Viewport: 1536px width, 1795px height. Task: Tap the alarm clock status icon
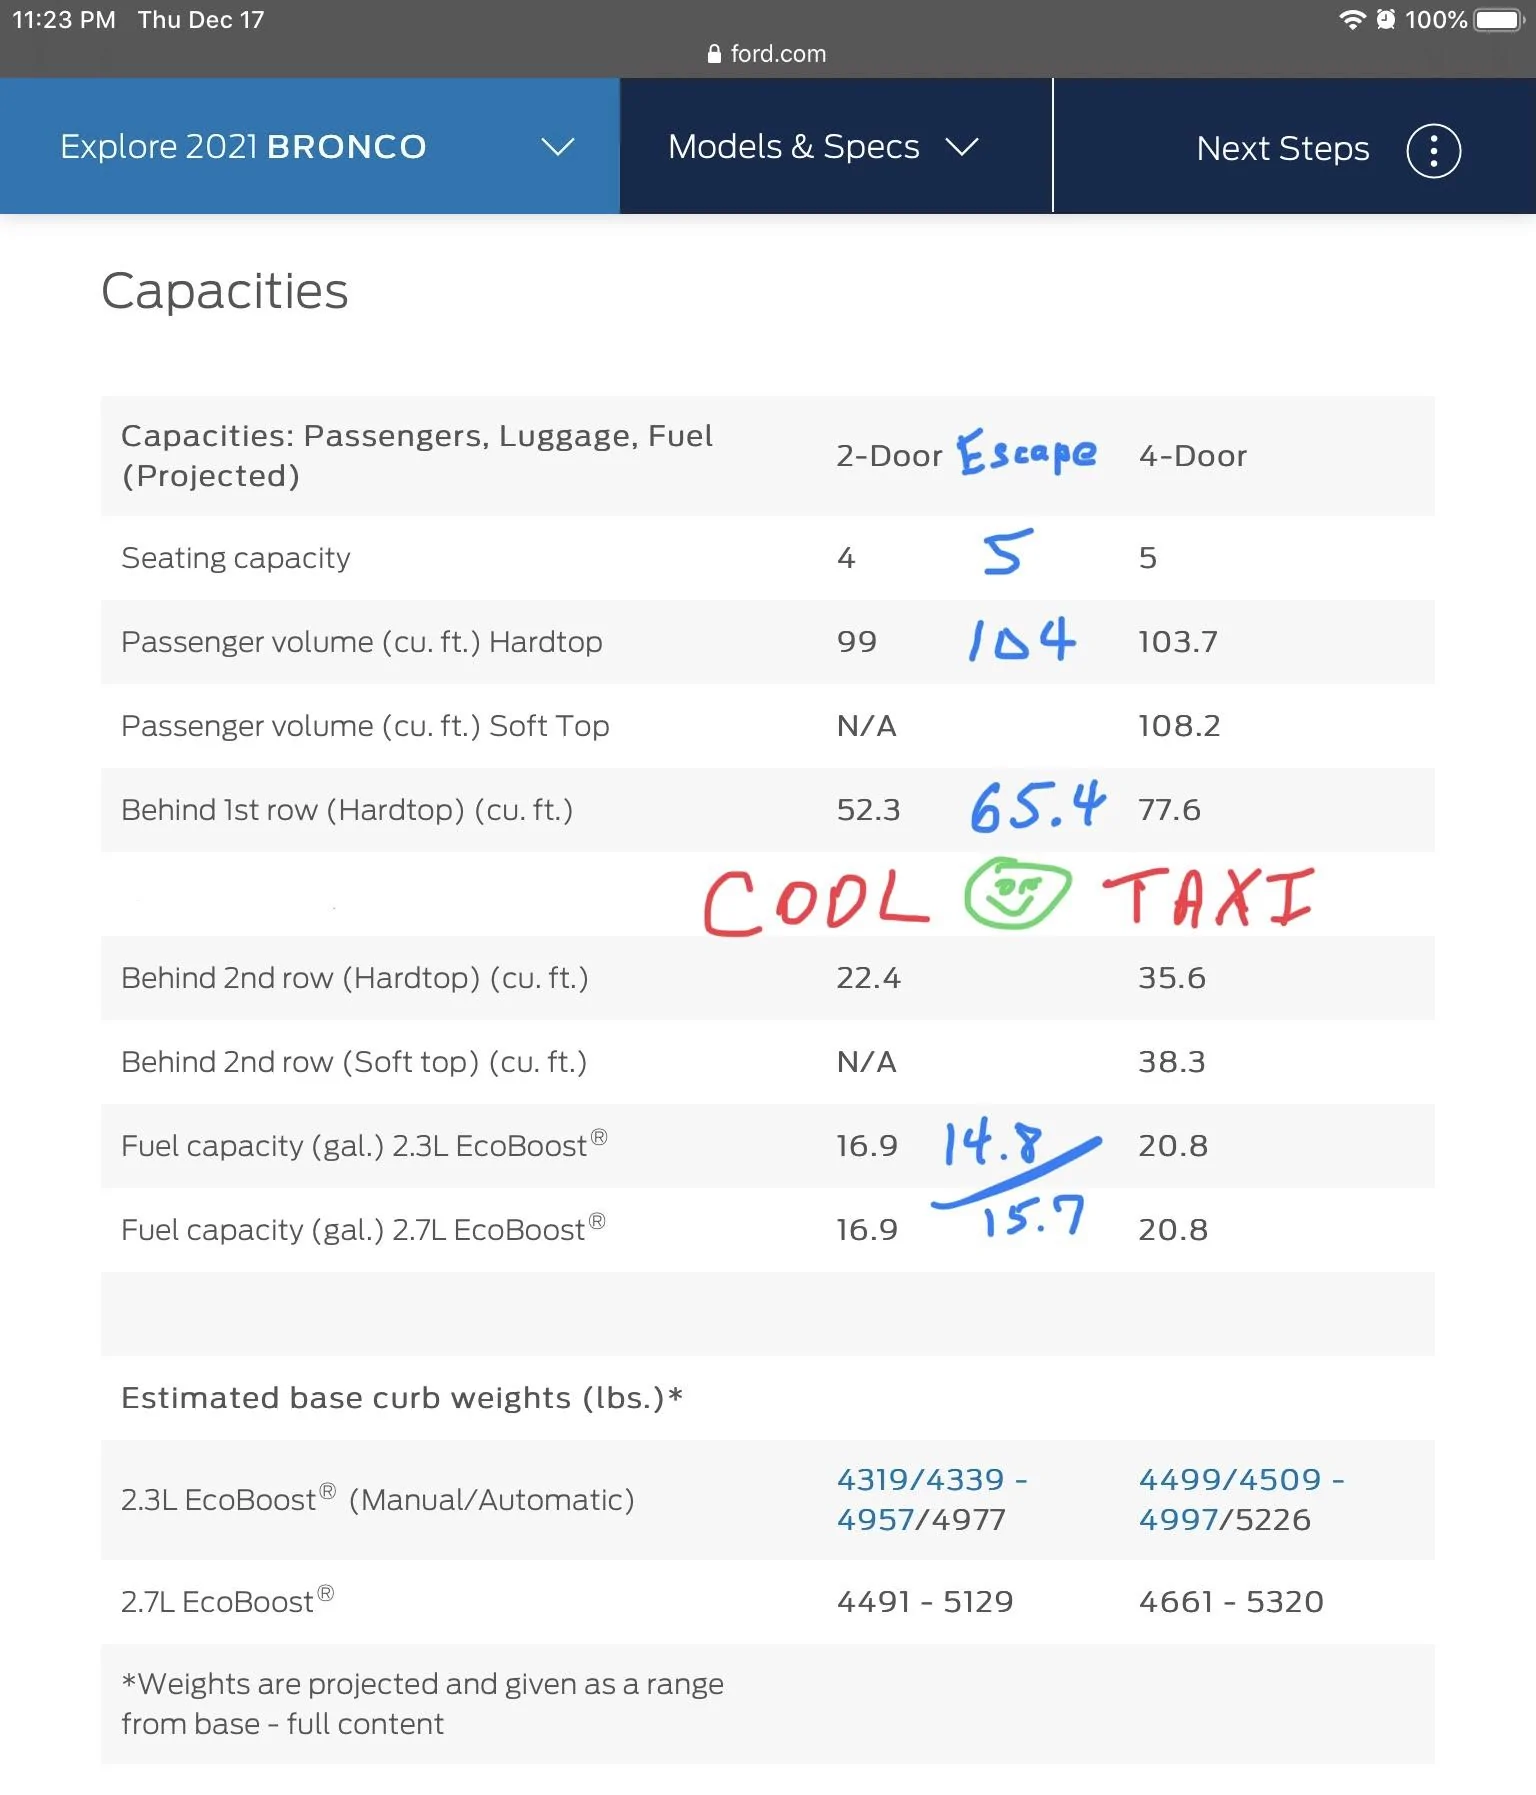click(1385, 19)
